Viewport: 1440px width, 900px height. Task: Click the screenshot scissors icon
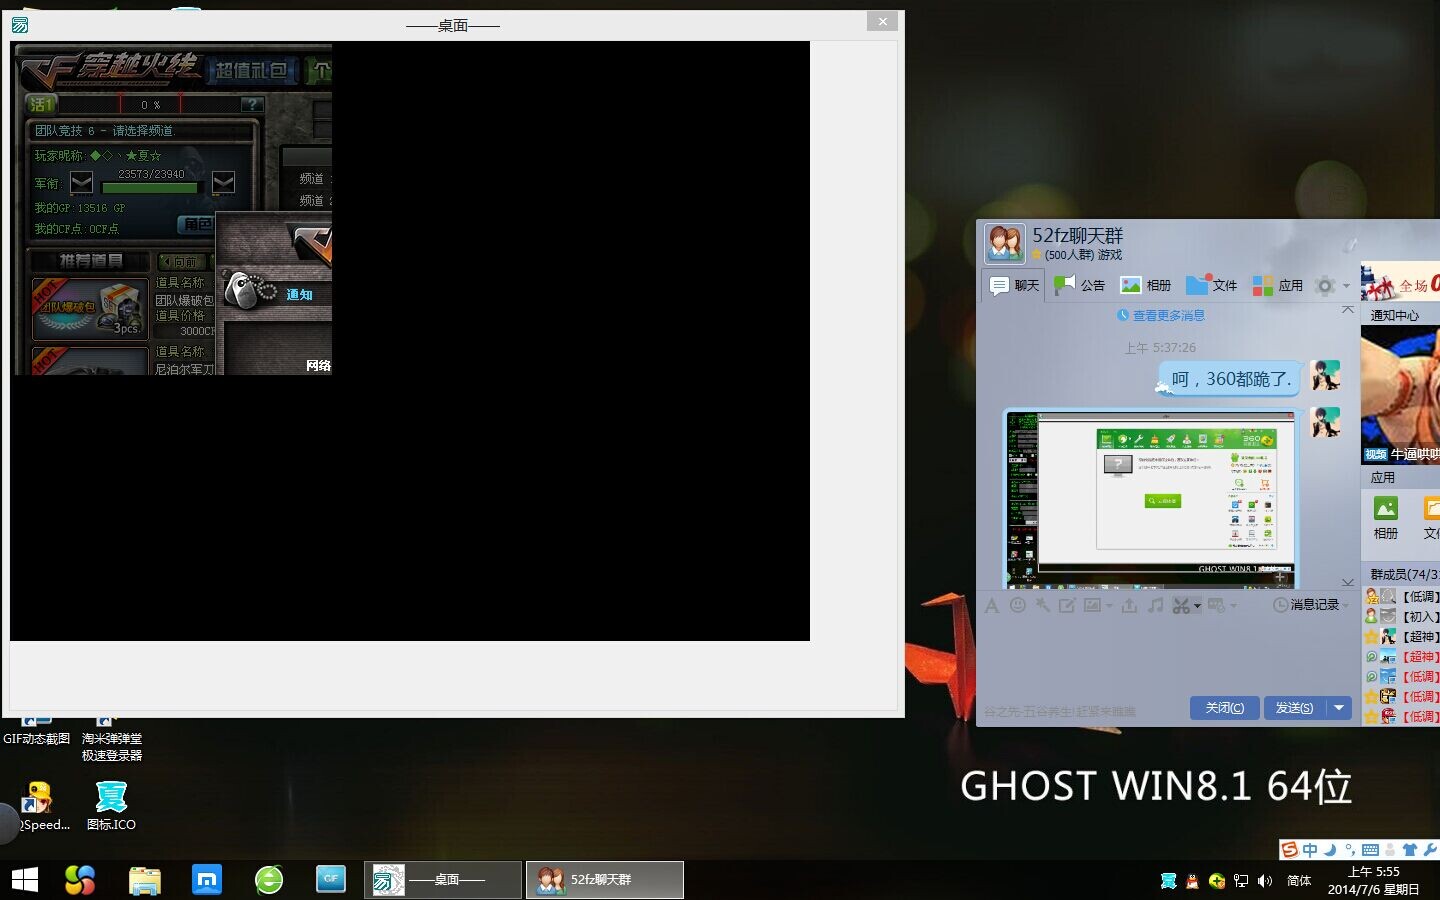pos(1181,605)
